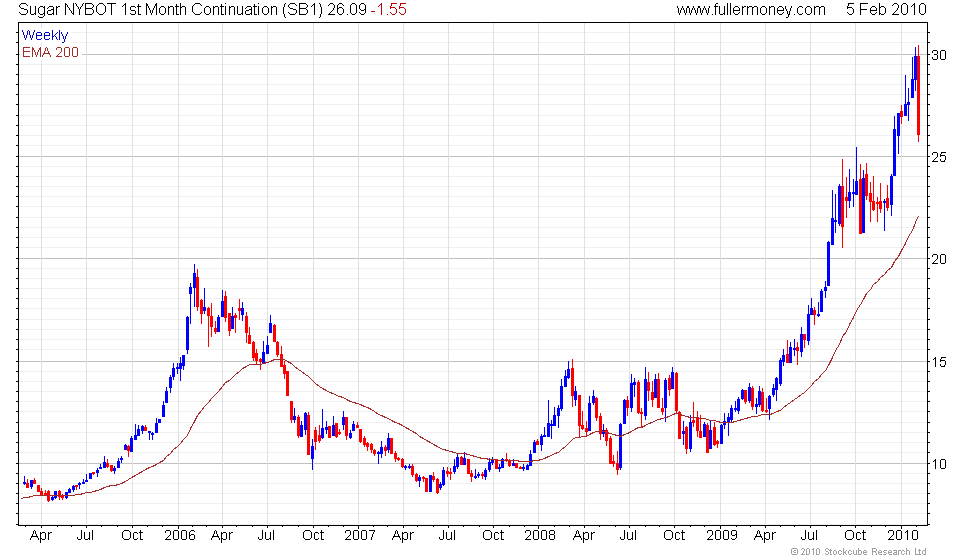Click the first 'Apr' label on the x-axis
The width and height of the screenshot is (980, 560).
click(41, 536)
